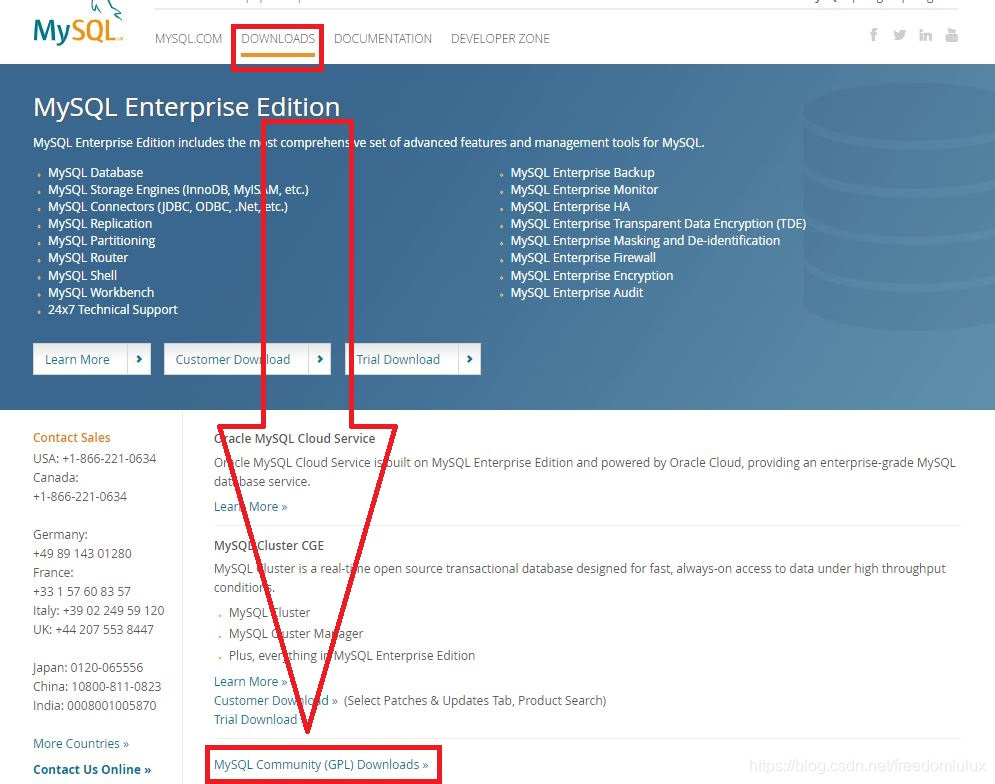Screen dimensions: 995x784
Task: Click France phone number +33 1 57 60 83 57
Action: click(x=82, y=592)
